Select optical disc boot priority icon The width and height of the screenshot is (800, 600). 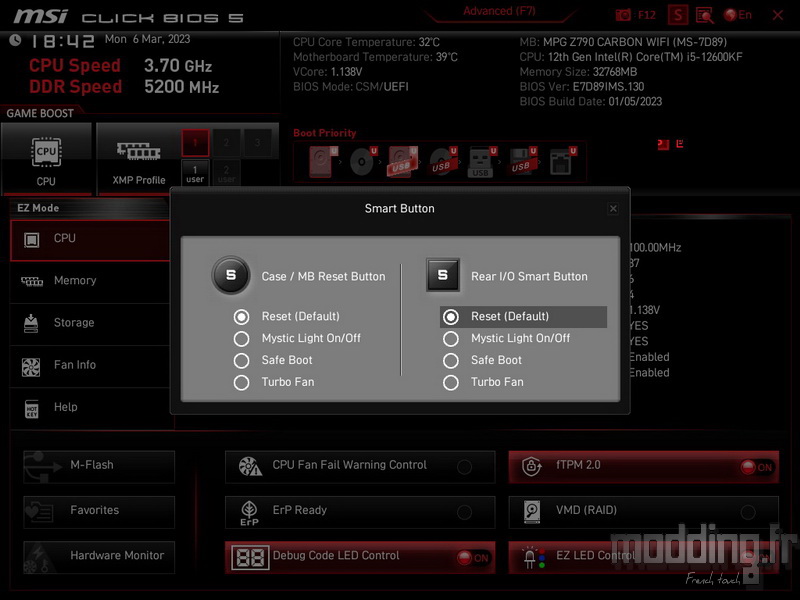pyautogui.click(x=363, y=162)
